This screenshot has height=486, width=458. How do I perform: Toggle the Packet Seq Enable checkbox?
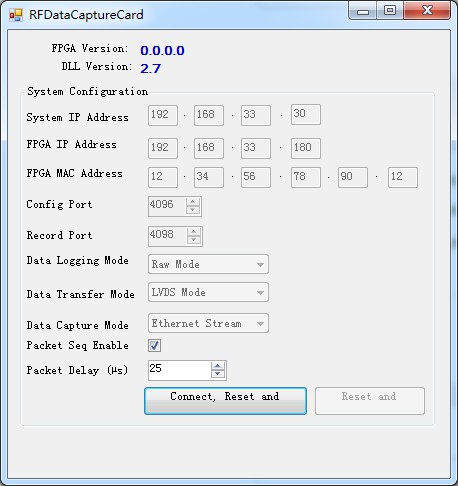(154, 345)
